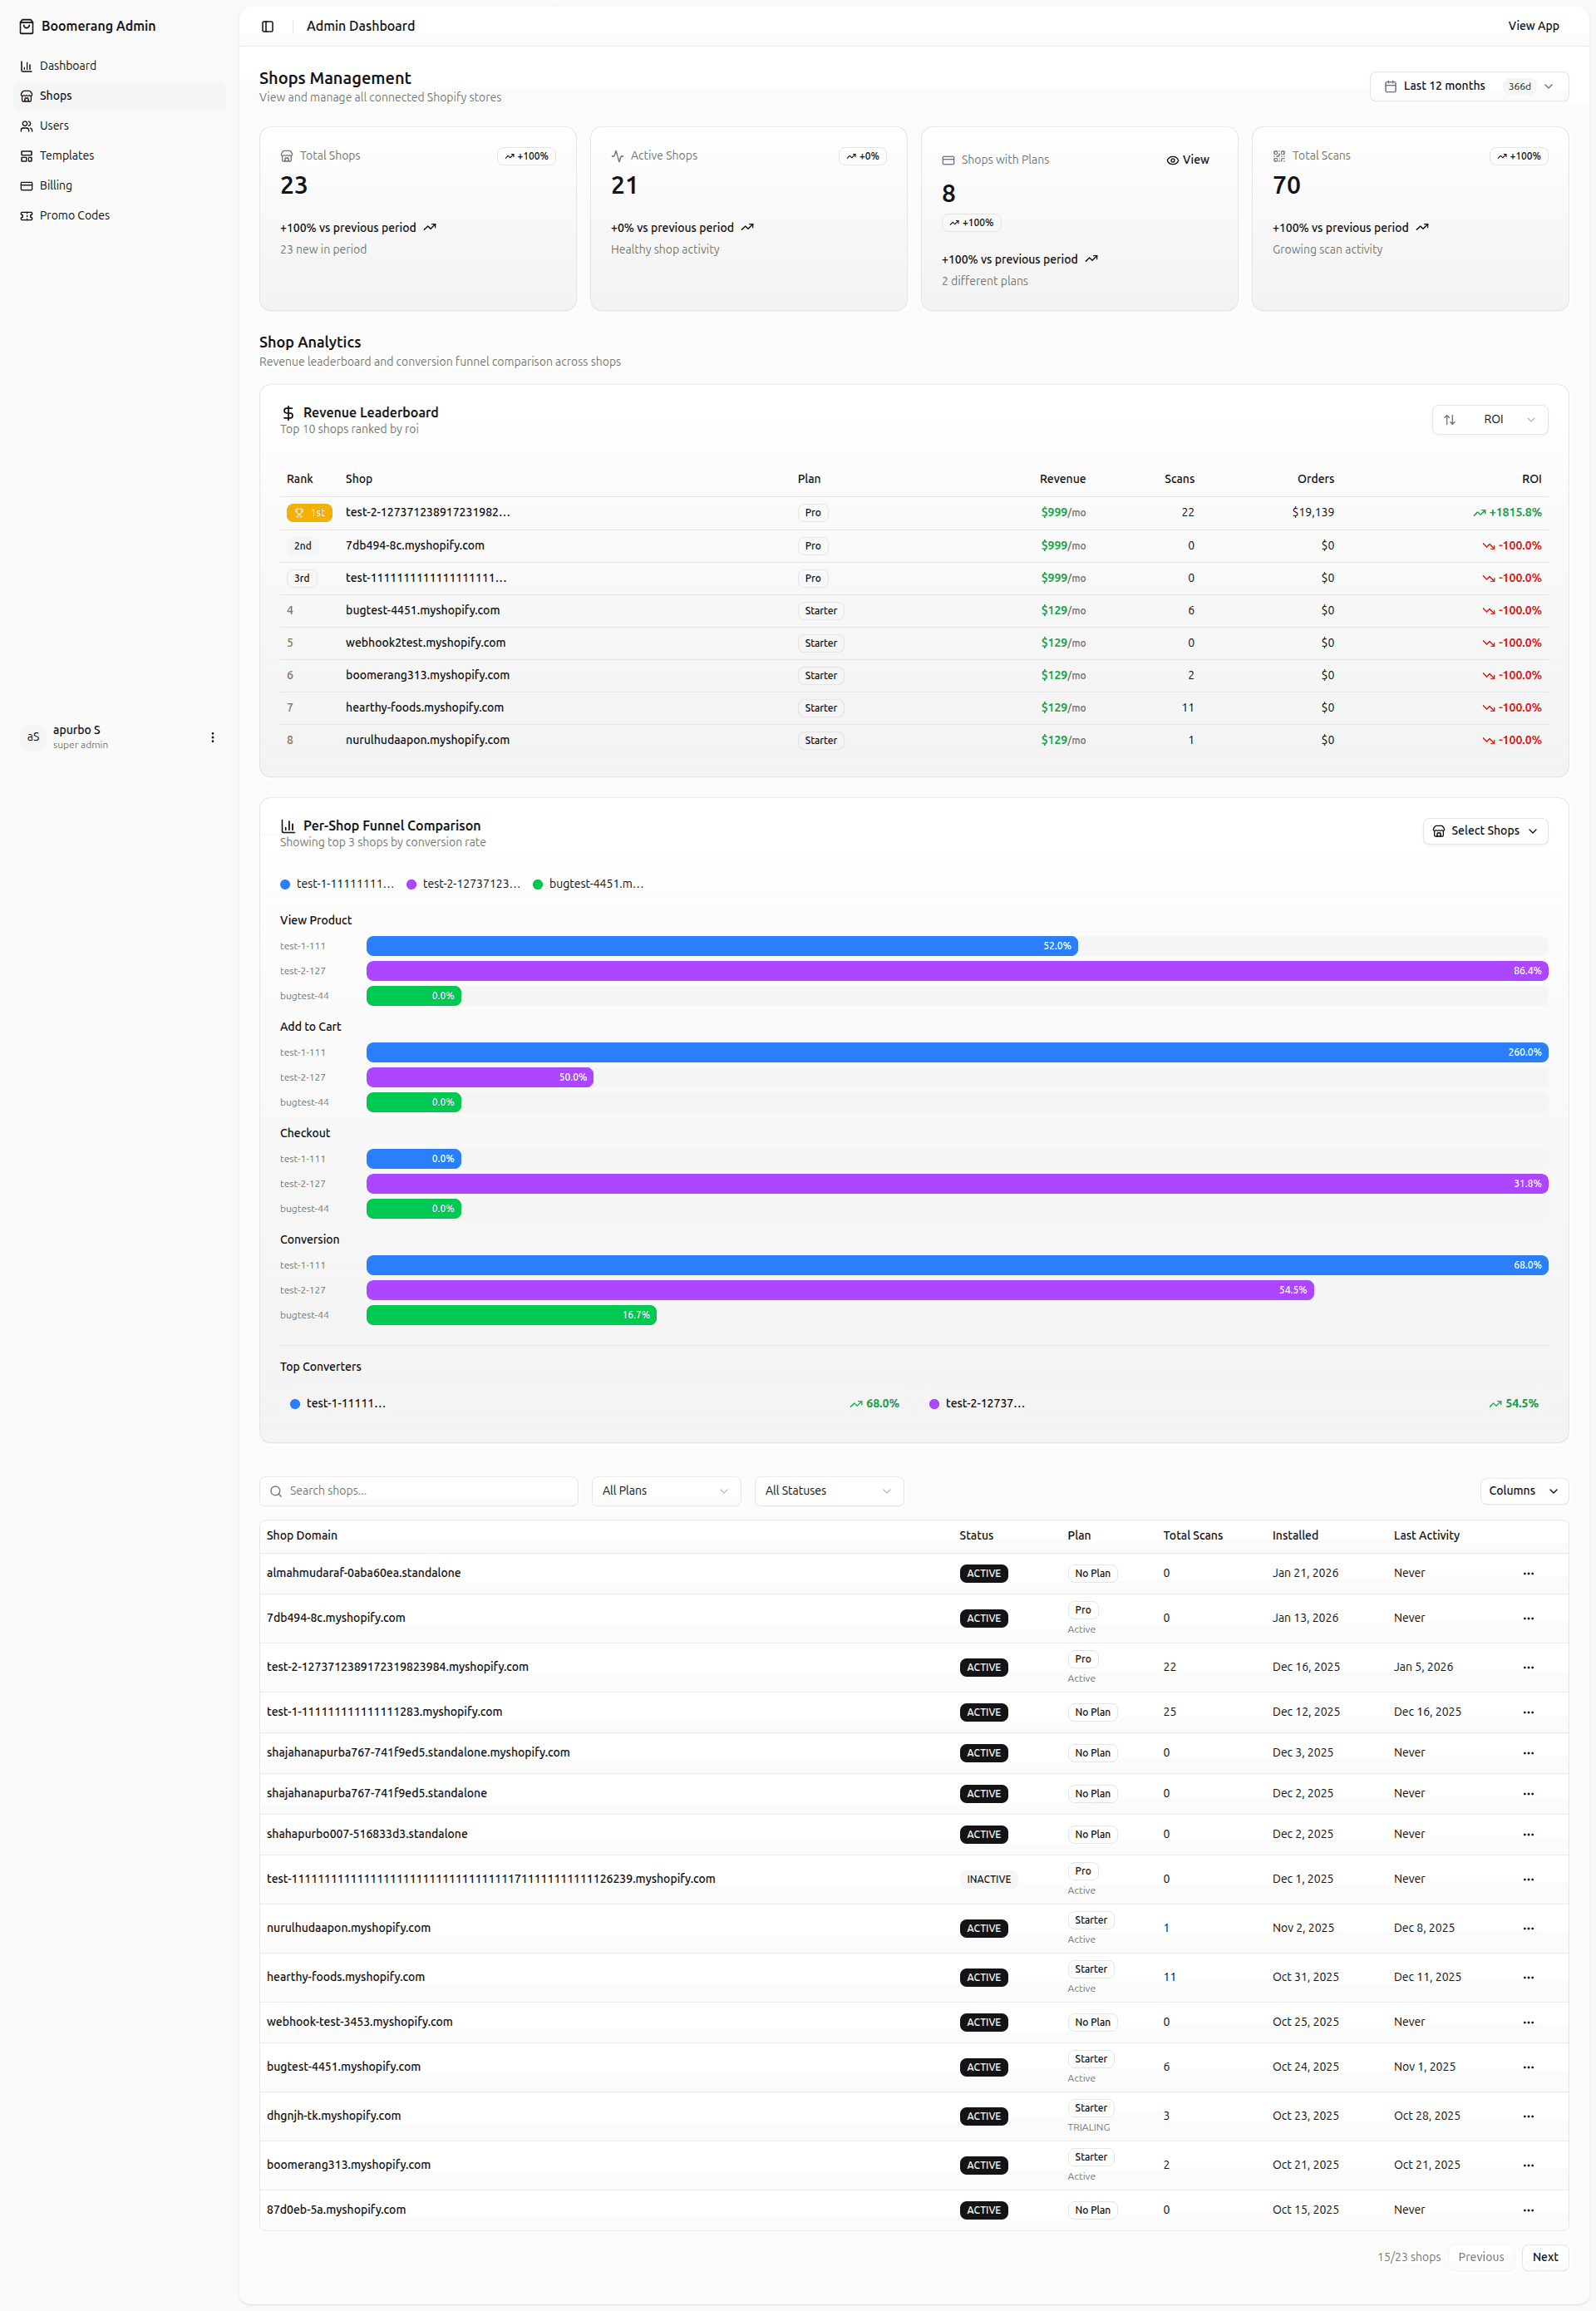The width and height of the screenshot is (1596, 2311).
Task: Click the purple test-2 Checkout funnel bar
Action: 957,1184
